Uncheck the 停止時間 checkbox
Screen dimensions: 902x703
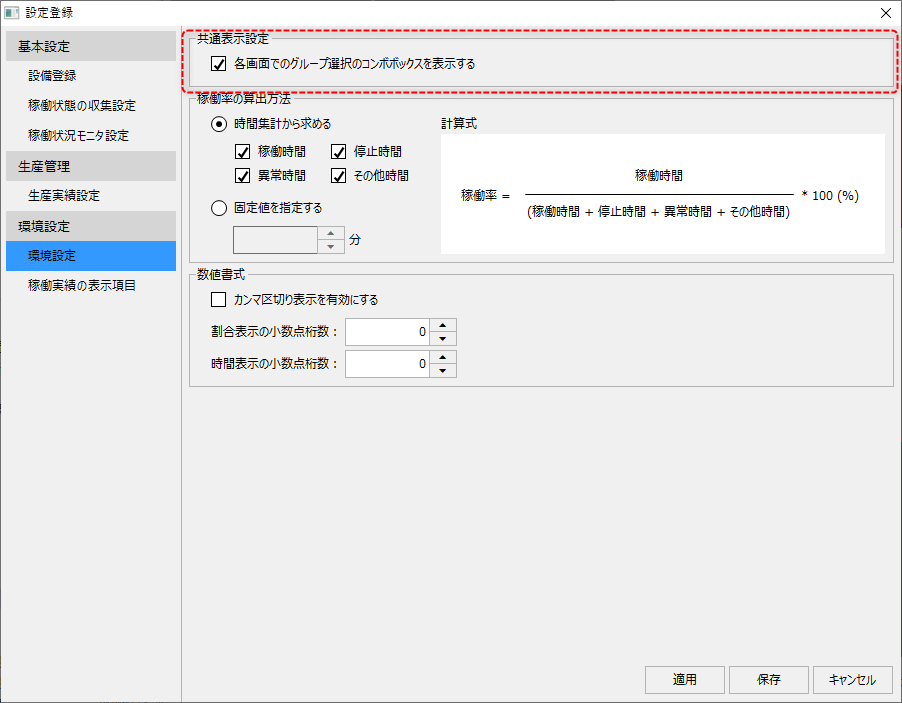pyautogui.click(x=337, y=152)
